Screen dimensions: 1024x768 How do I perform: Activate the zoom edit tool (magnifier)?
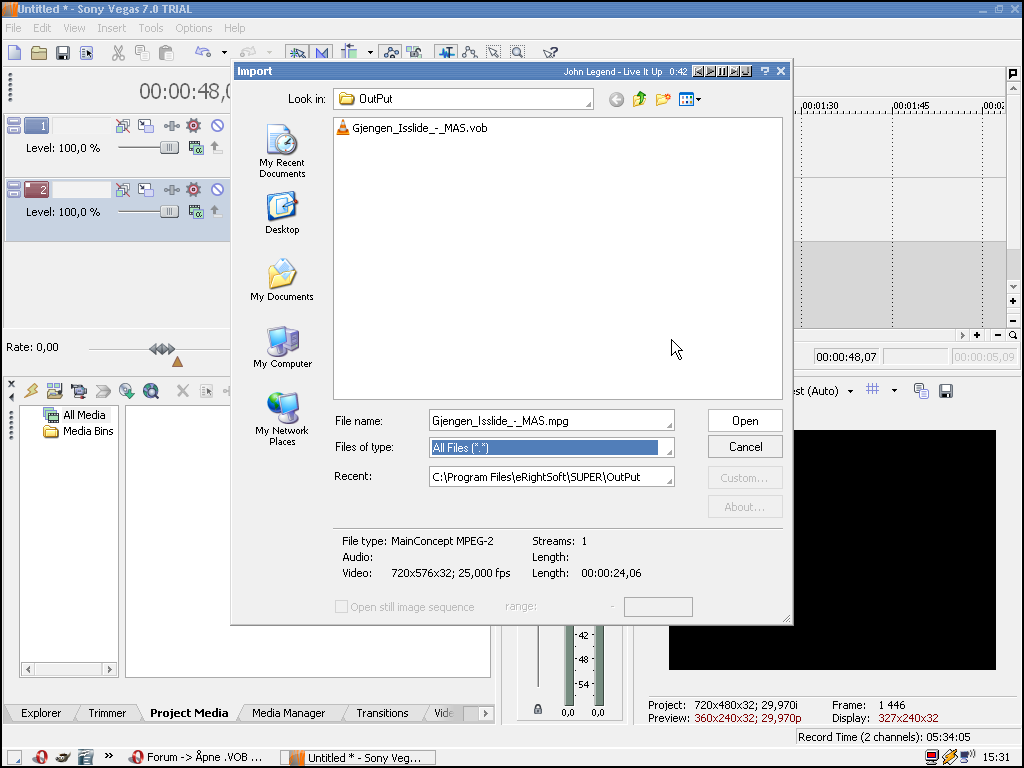click(517, 52)
